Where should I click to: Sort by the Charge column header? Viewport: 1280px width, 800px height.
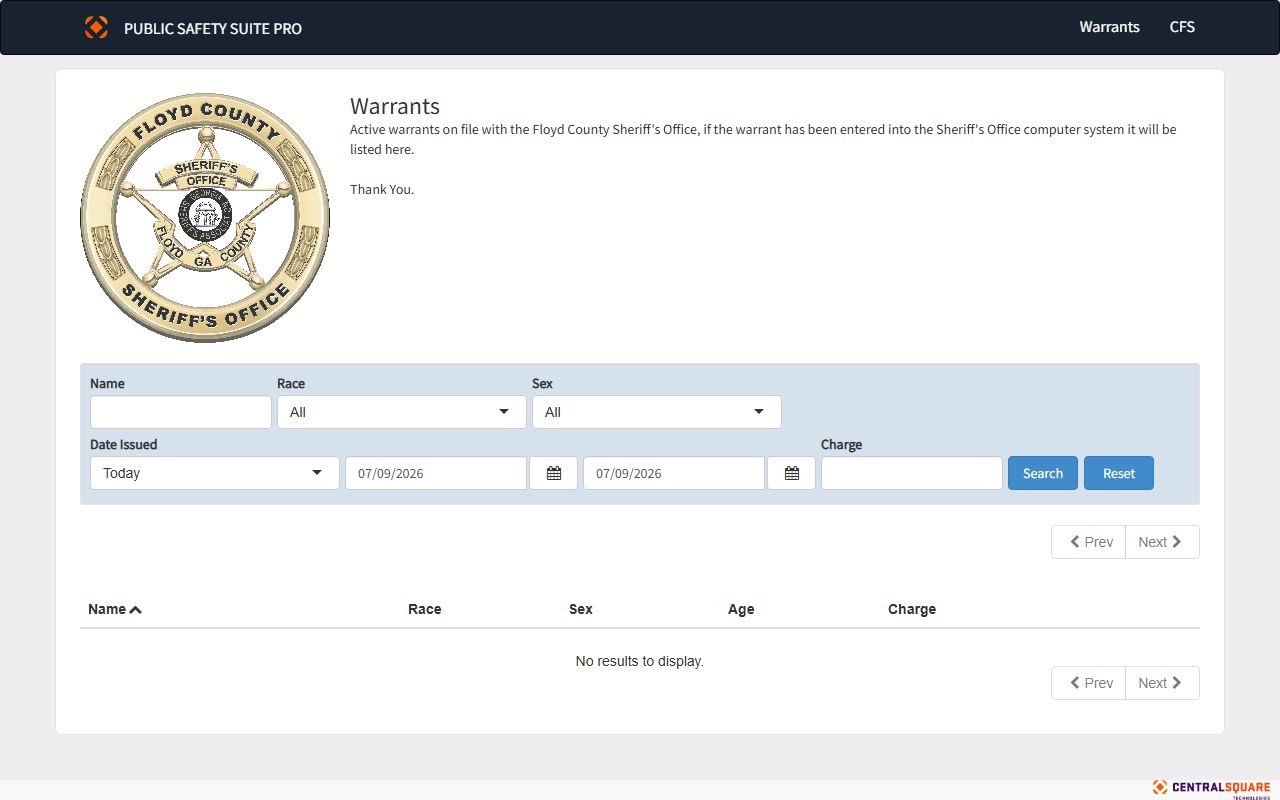912,609
